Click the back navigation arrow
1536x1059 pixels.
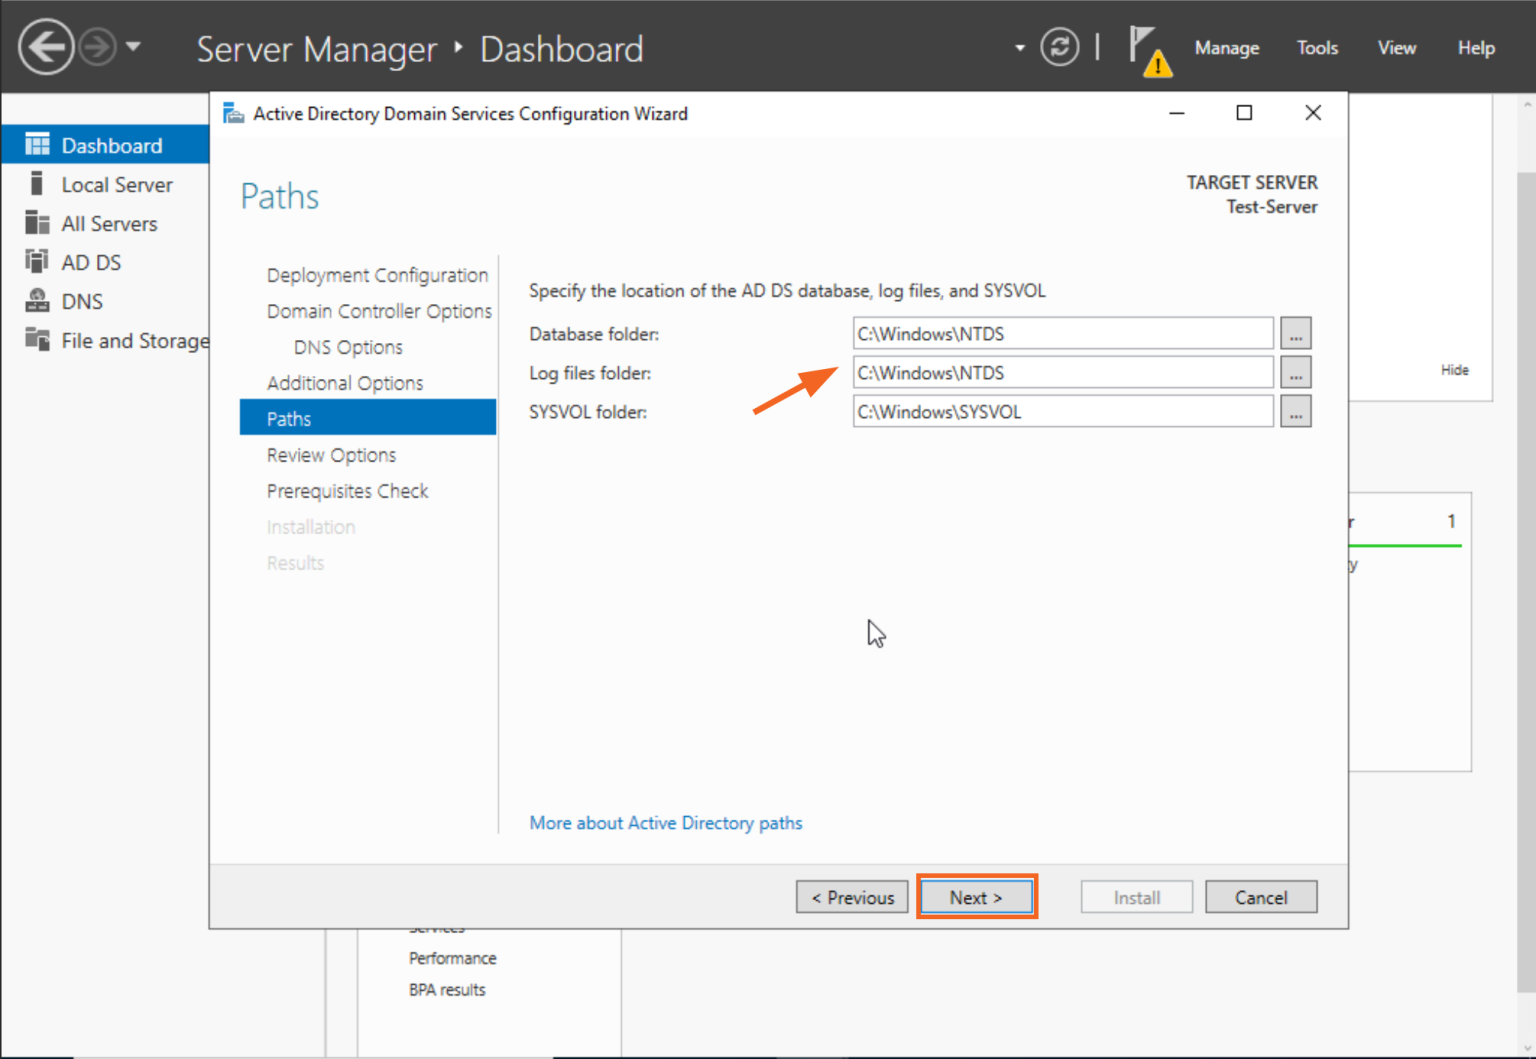pyautogui.click(x=46, y=47)
